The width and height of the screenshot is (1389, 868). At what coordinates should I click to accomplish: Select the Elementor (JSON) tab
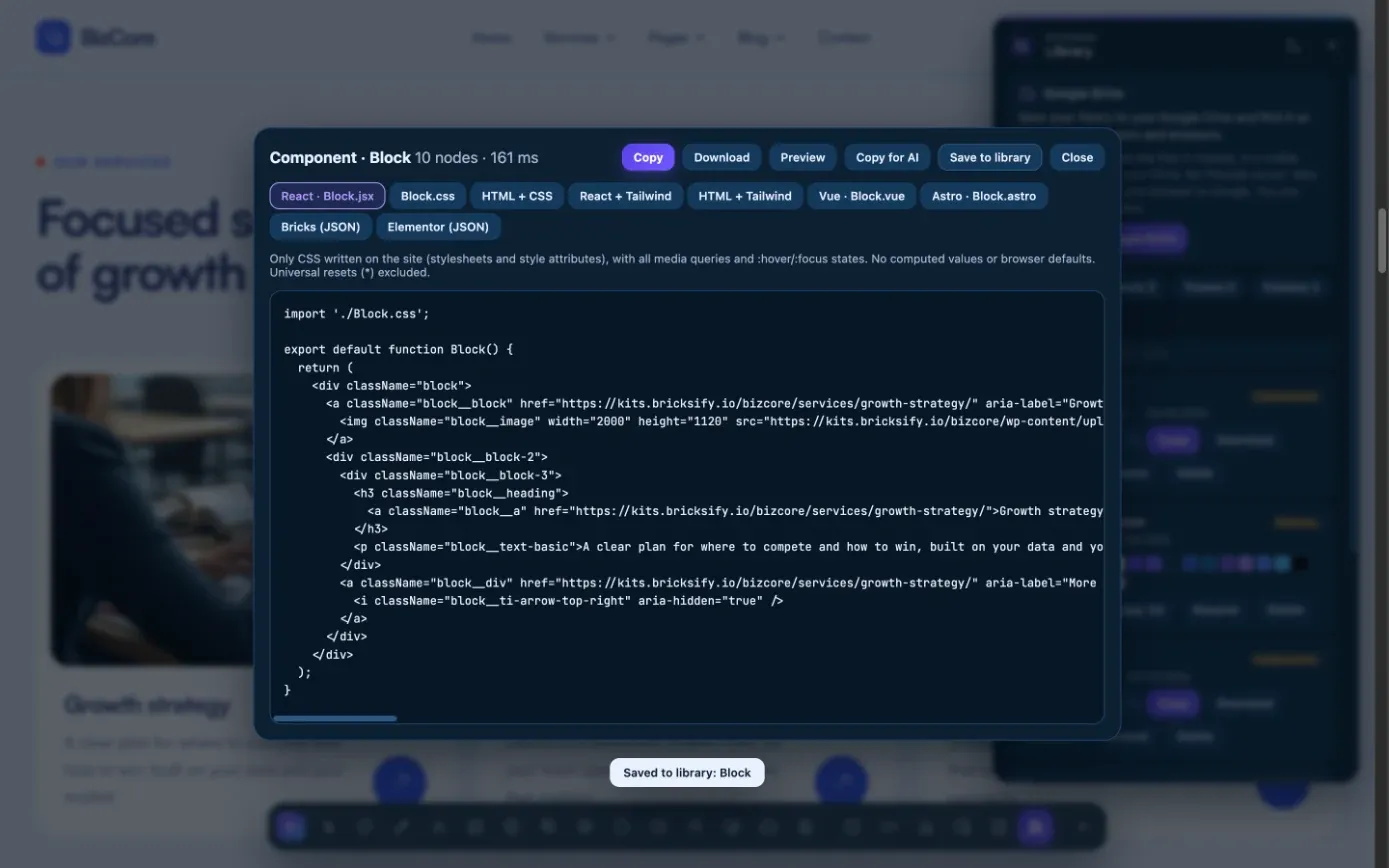click(x=438, y=227)
